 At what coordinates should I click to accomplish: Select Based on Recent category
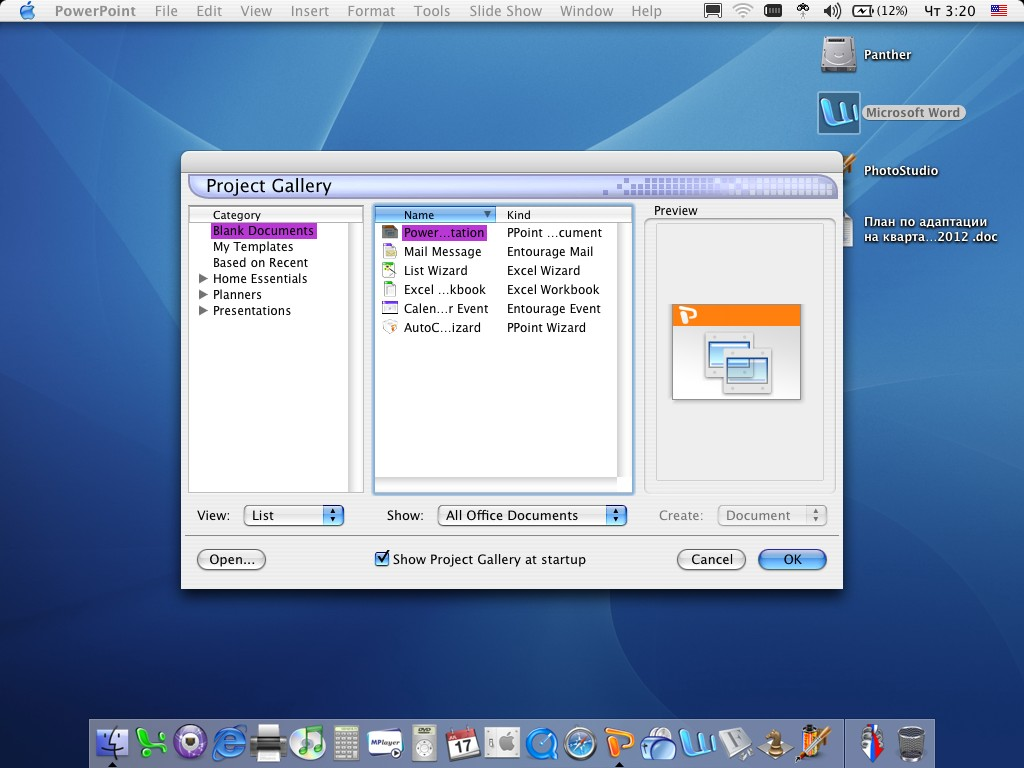point(260,263)
